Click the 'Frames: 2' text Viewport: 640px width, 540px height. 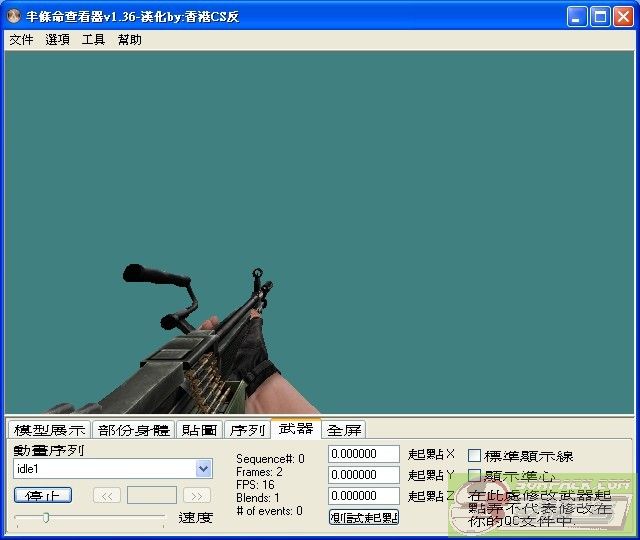(259, 472)
